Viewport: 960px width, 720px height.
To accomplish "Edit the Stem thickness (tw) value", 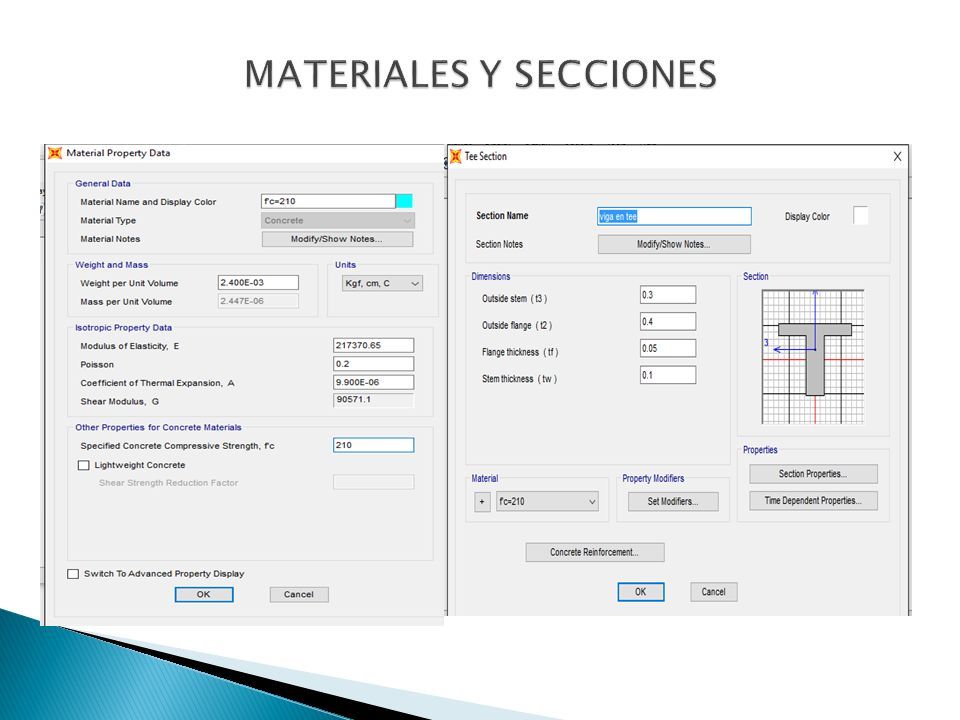I will pyautogui.click(x=668, y=375).
